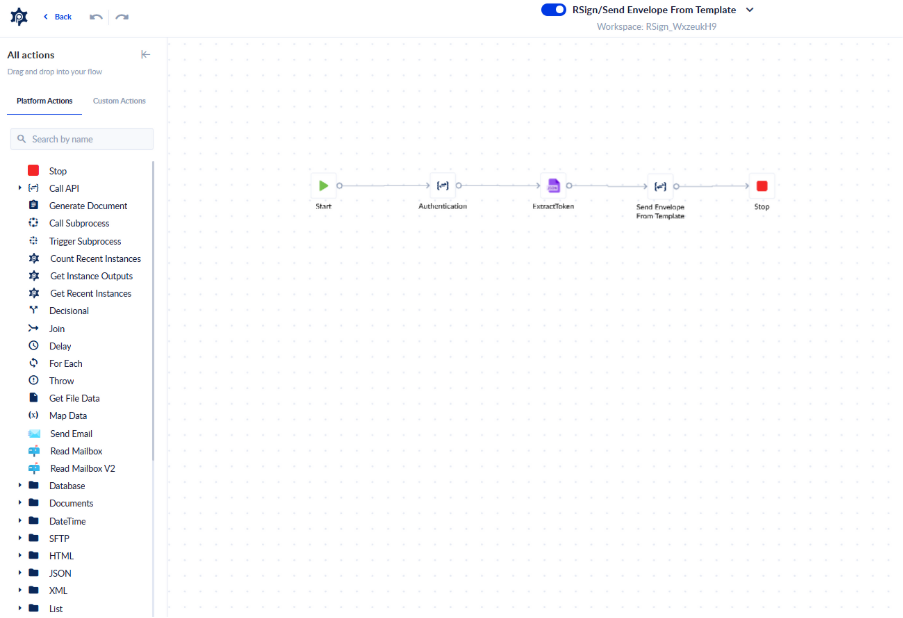Click the undo arrow icon
The image size is (903, 618).
click(96, 17)
